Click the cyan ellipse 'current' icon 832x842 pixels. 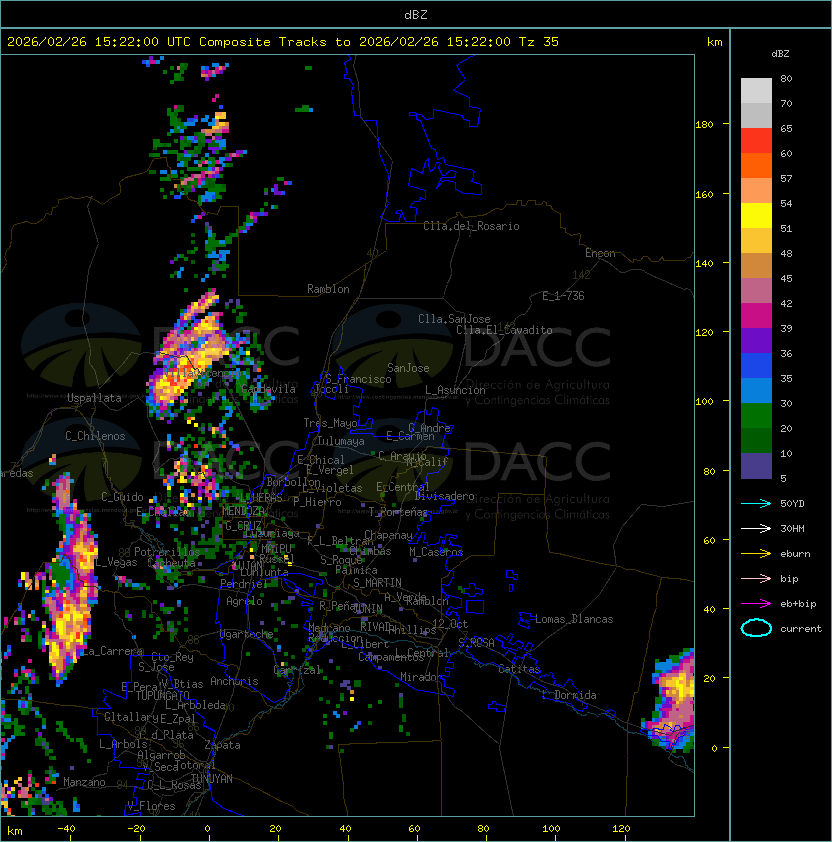(756, 628)
